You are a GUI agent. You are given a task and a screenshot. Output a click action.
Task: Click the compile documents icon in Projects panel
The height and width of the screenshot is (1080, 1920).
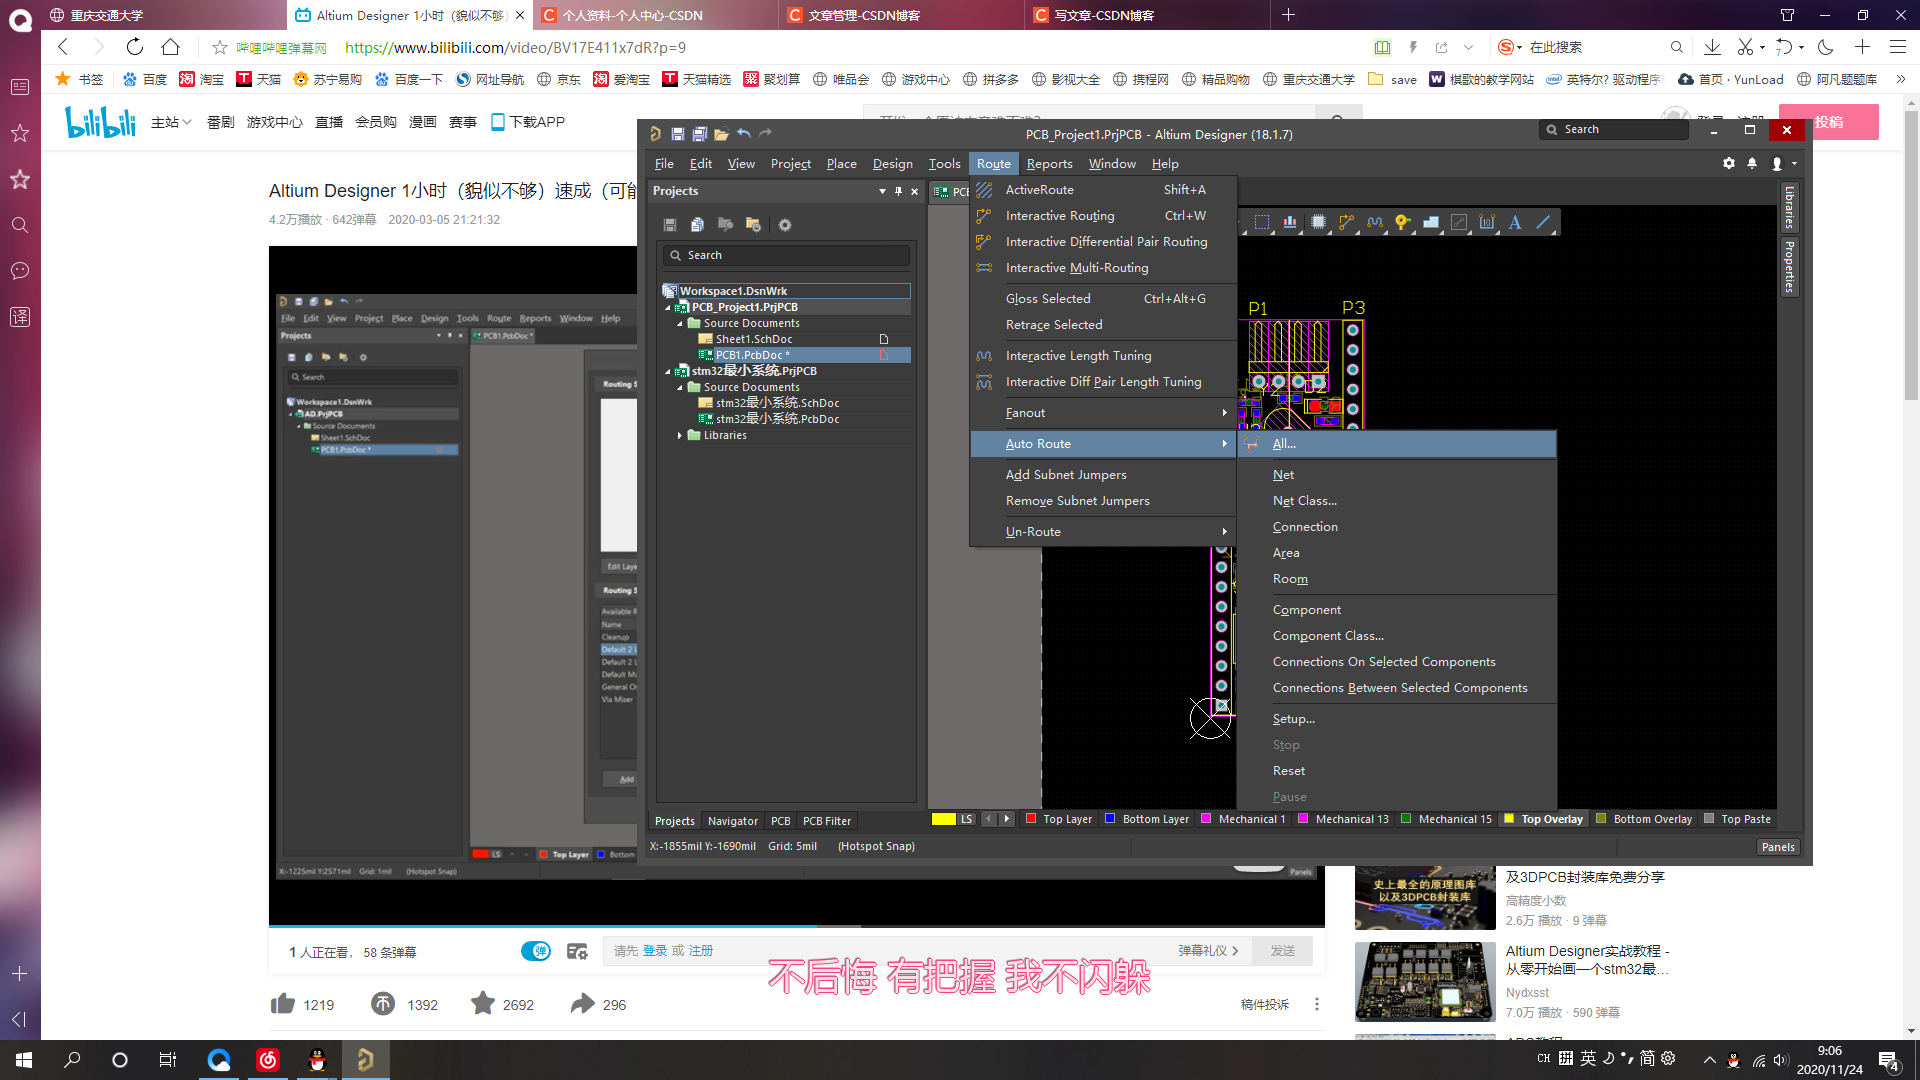coord(697,225)
